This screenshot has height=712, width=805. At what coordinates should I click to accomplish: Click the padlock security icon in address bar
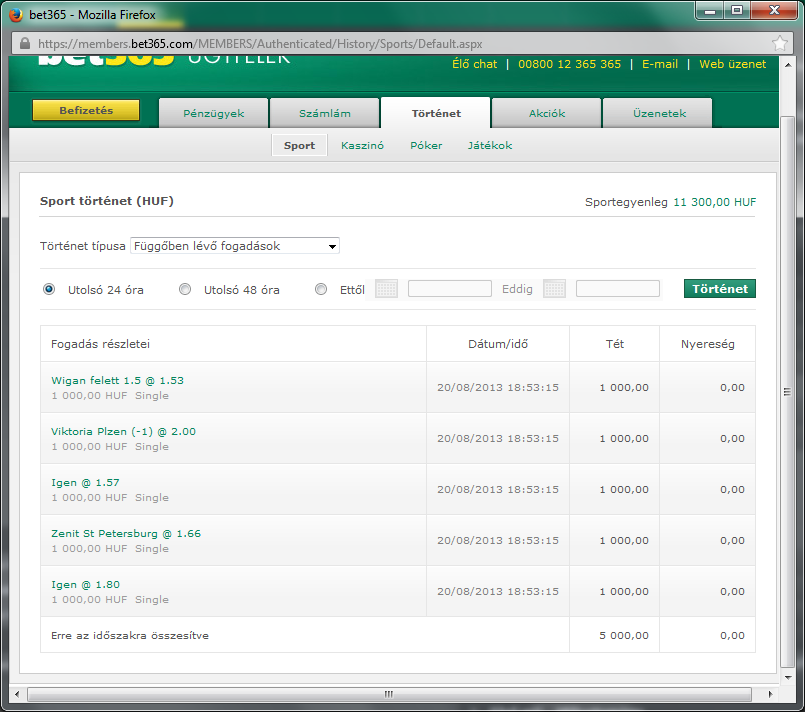(24, 44)
